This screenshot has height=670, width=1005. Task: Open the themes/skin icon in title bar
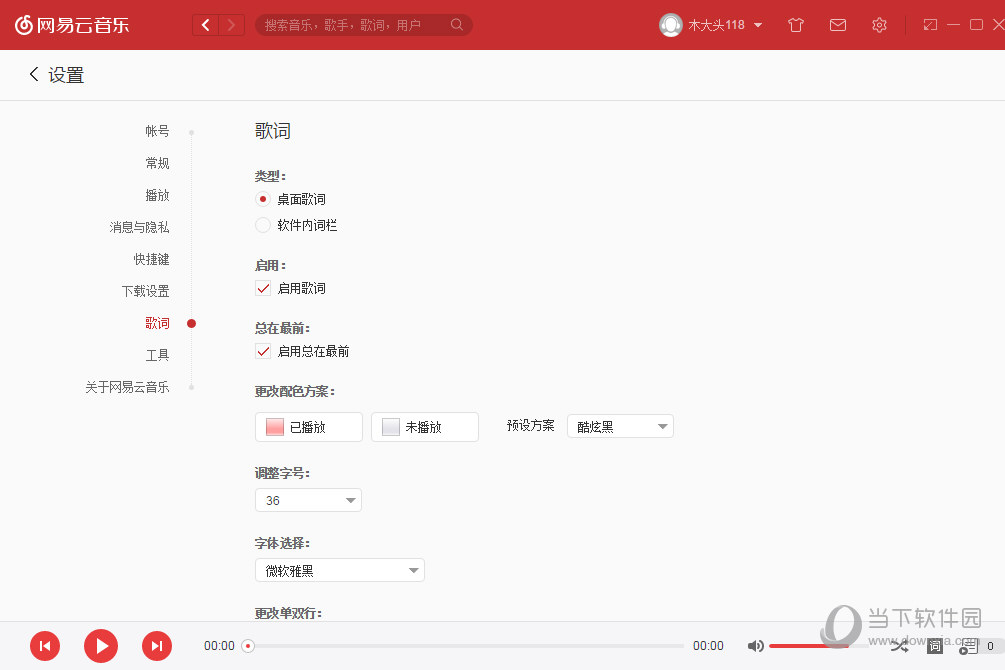795,24
